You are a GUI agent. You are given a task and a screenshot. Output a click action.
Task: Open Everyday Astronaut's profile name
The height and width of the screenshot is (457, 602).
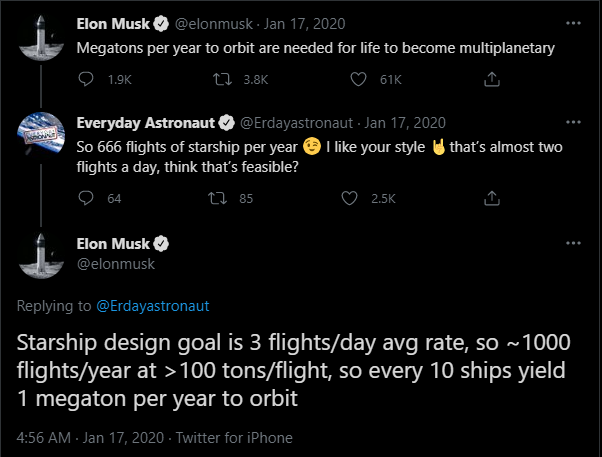(x=145, y=123)
